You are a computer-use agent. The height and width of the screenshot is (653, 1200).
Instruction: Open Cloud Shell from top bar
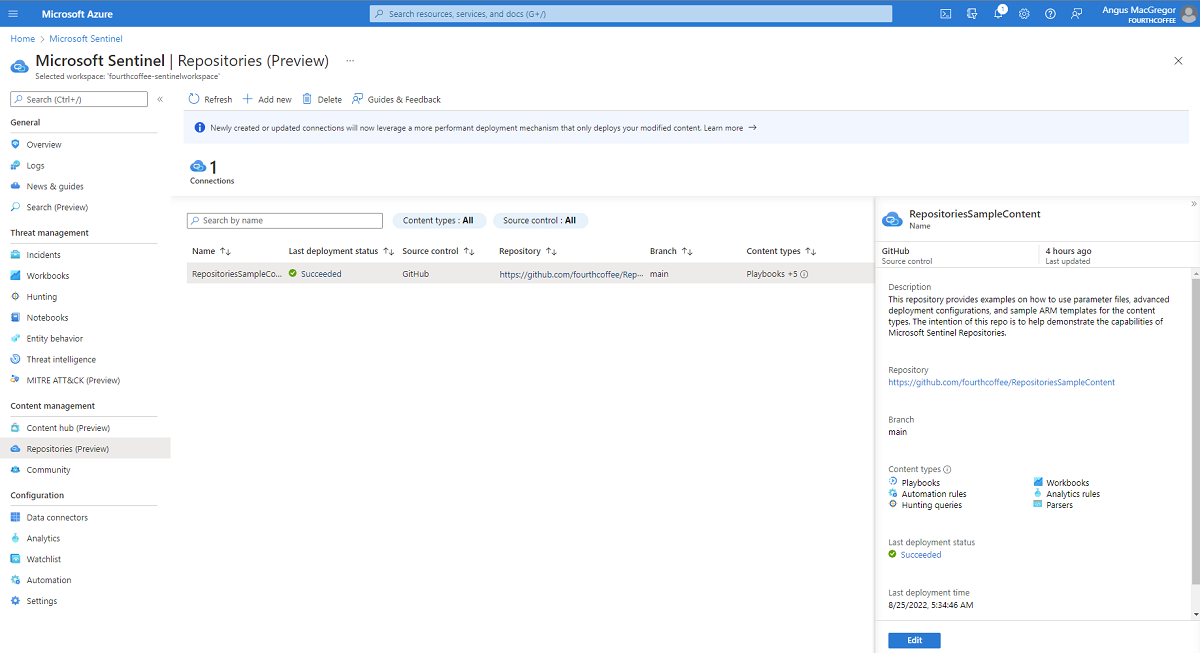coord(946,14)
